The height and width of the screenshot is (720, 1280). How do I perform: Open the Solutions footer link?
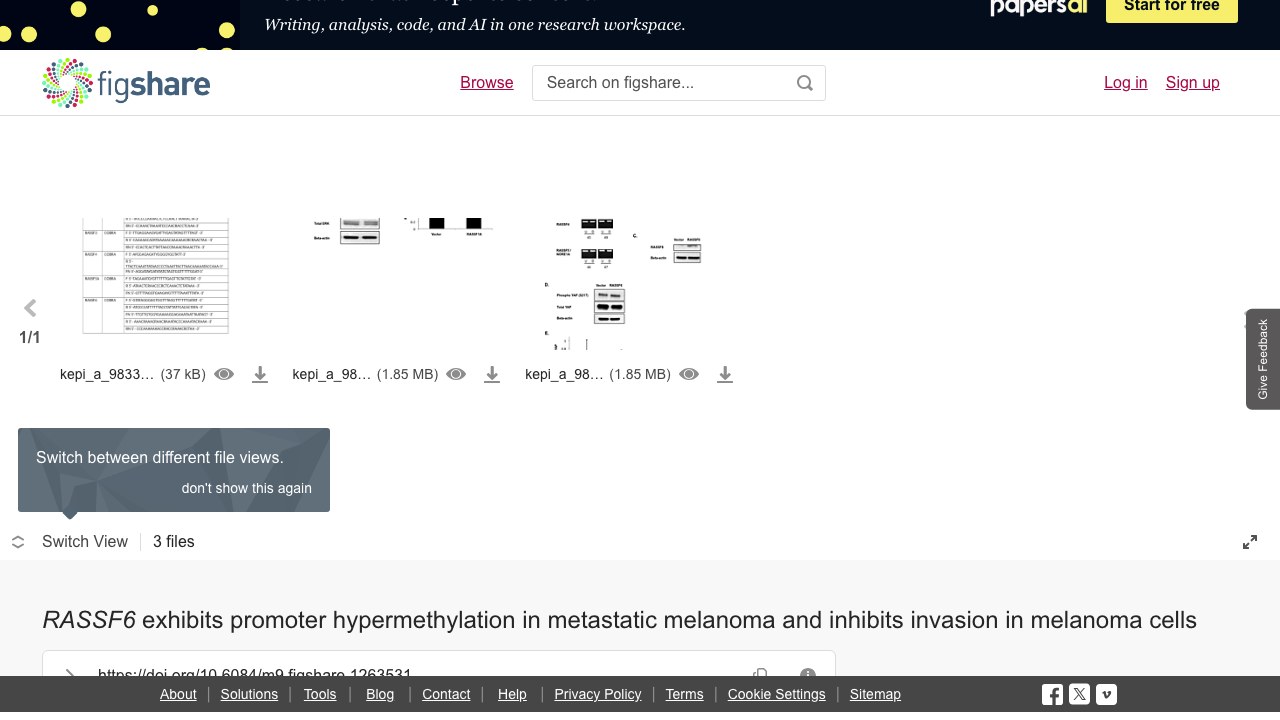coord(249,694)
